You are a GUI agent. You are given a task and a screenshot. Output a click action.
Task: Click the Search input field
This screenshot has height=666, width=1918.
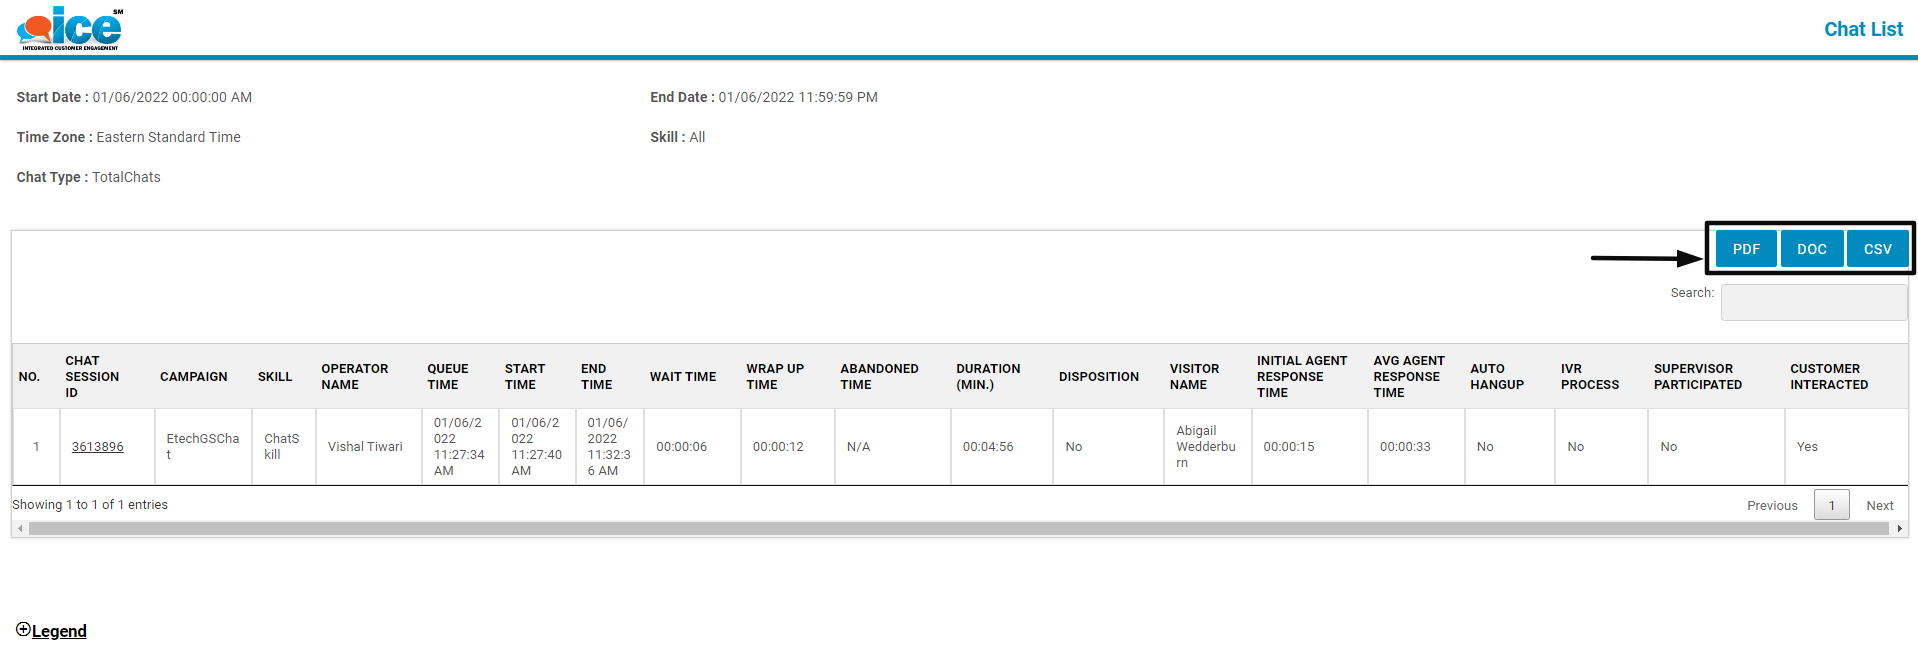click(1813, 302)
